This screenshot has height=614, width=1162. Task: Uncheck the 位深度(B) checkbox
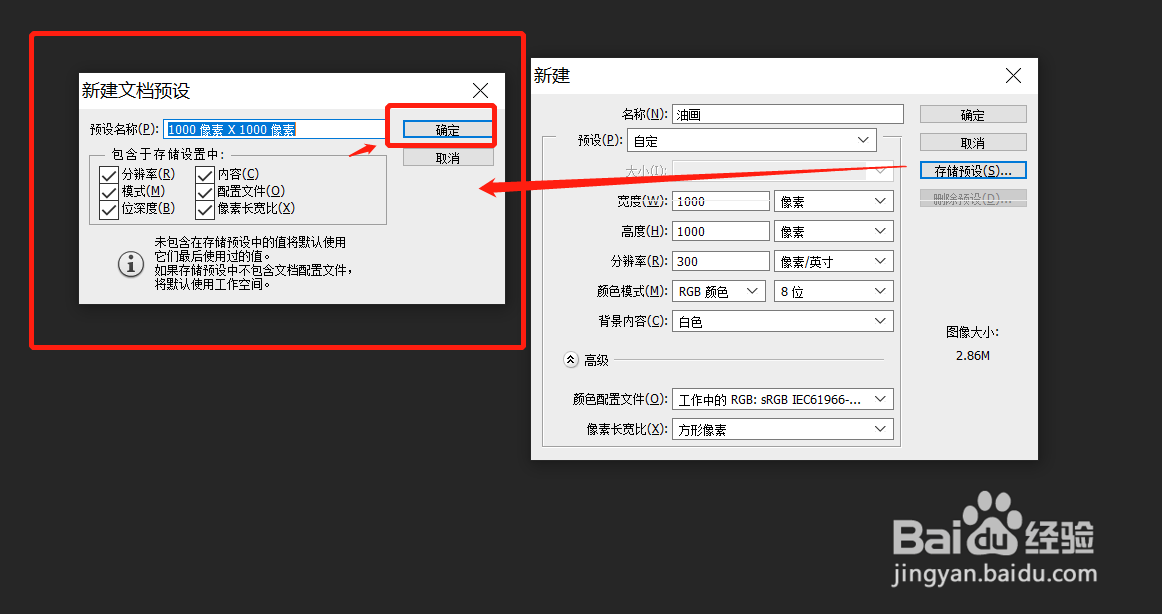click(x=109, y=211)
